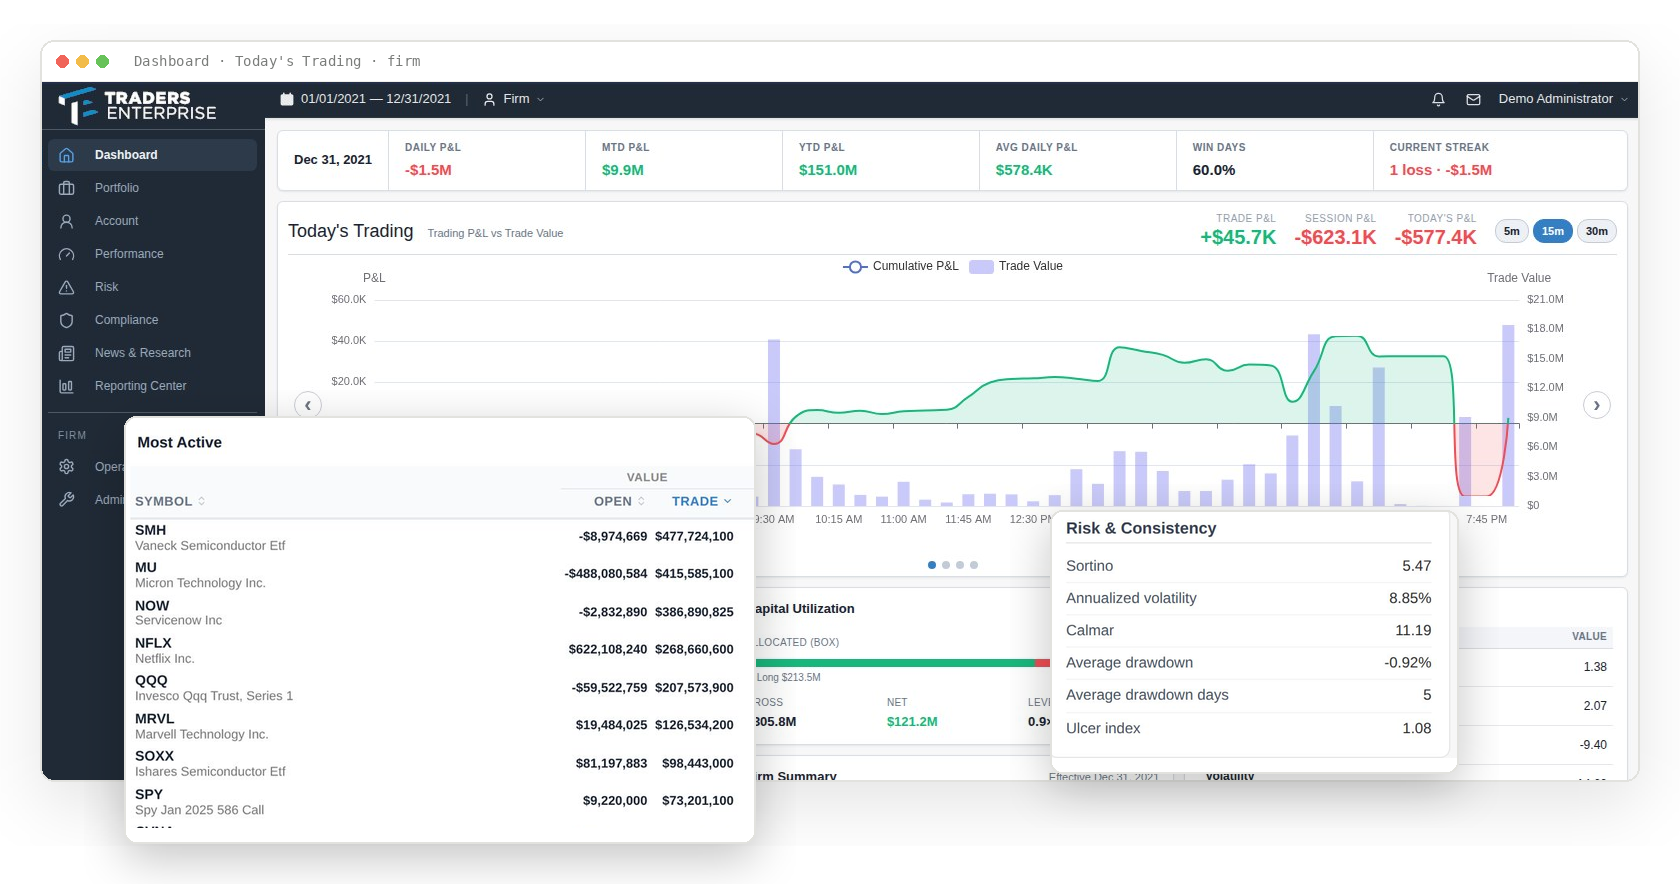Open the Account menu item
This screenshot has height=884, width=1680.
152,221
